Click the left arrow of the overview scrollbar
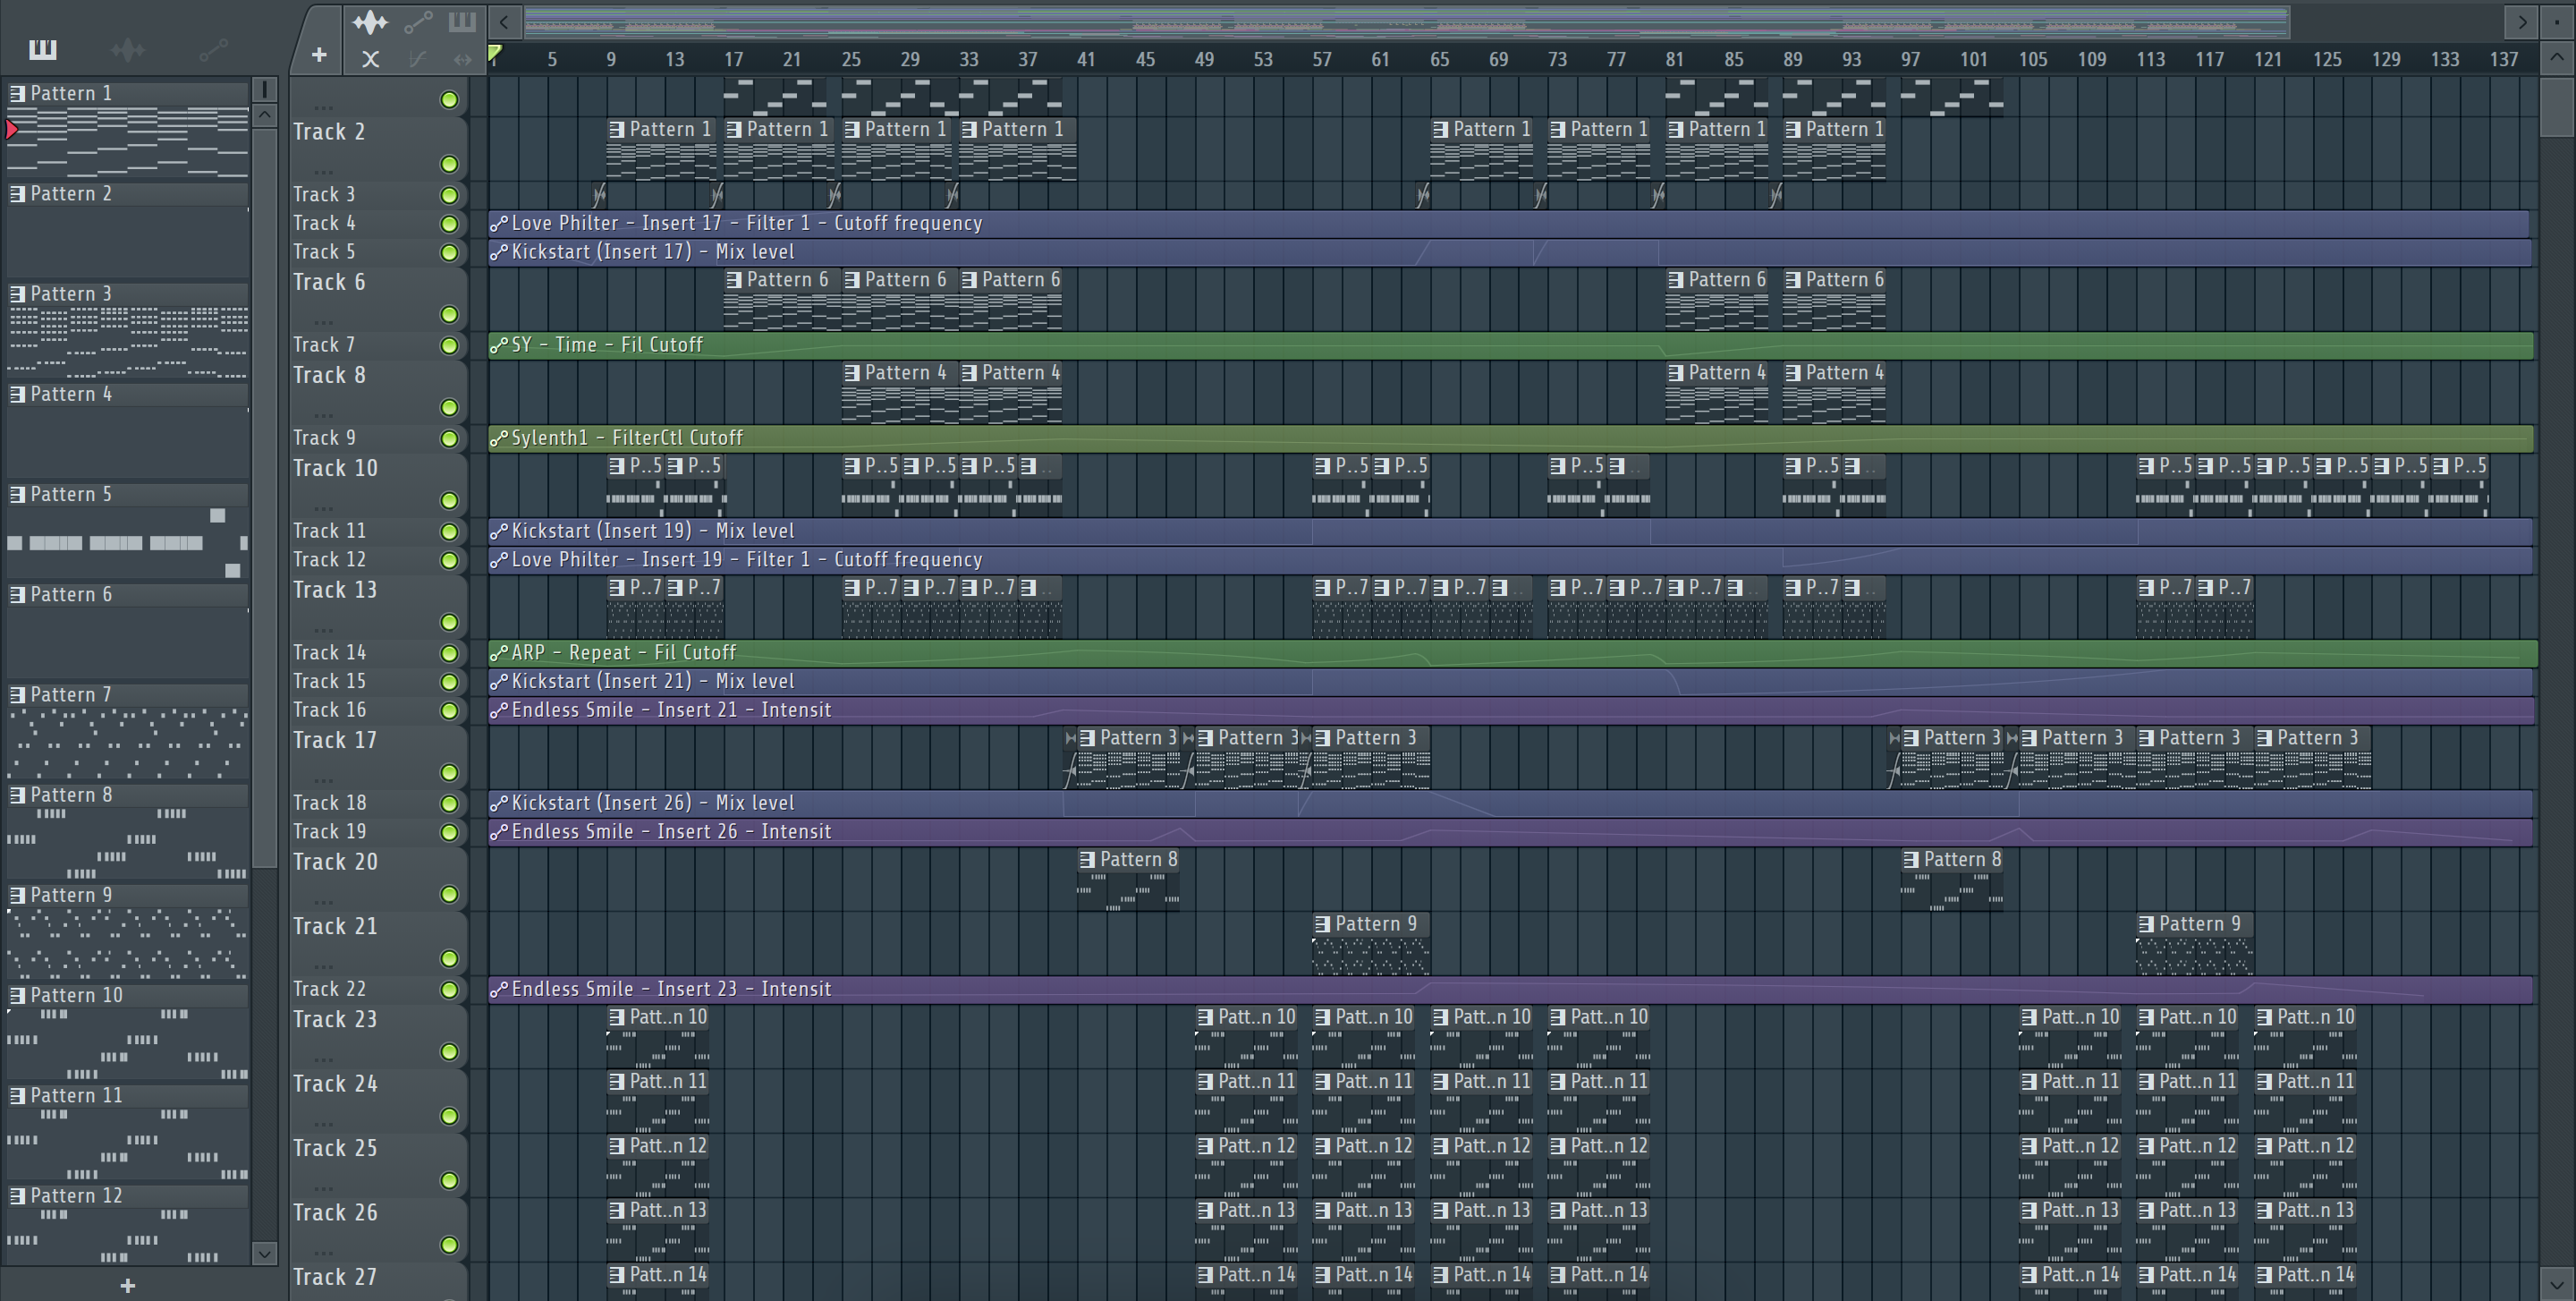Image resolution: width=2576 pixels, height=1301 pixels. 504,21
